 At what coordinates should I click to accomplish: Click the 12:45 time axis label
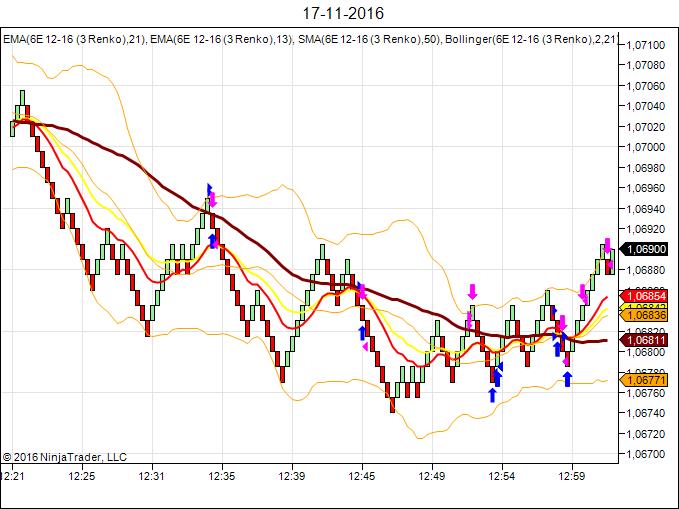click(x=362, y=476)
